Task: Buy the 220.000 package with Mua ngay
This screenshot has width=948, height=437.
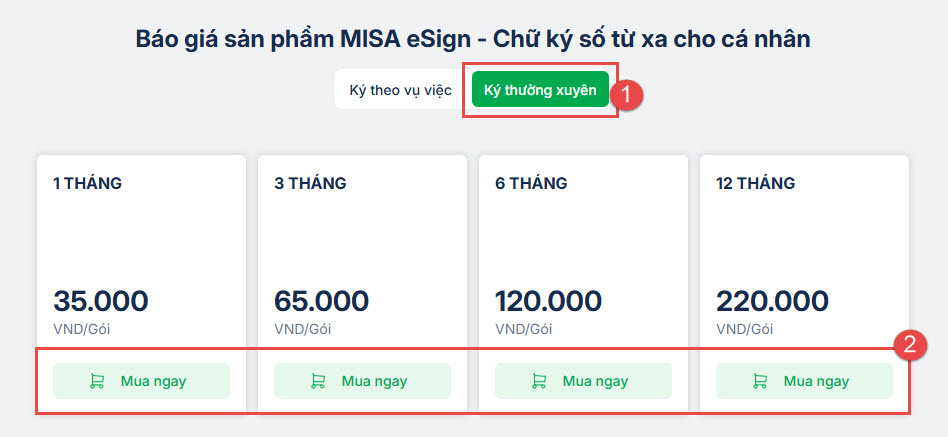Action: click(804, 381)
